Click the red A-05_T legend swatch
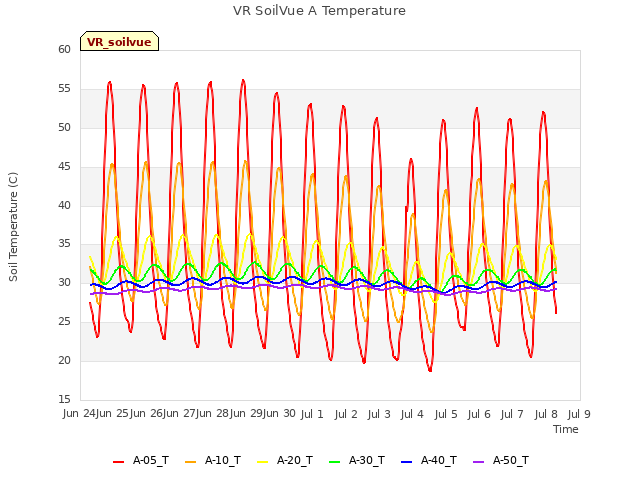 click(118, 462)
